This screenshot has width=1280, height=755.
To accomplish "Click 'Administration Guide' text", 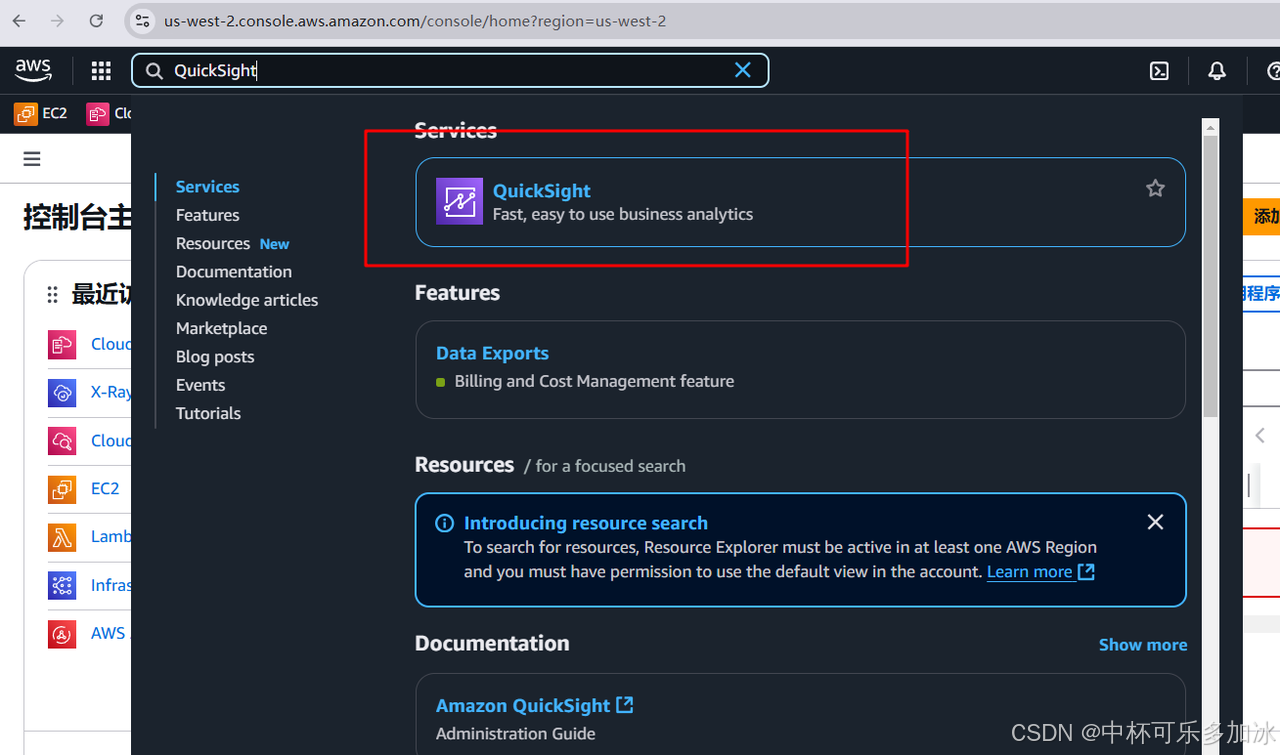I will (516, 734).
